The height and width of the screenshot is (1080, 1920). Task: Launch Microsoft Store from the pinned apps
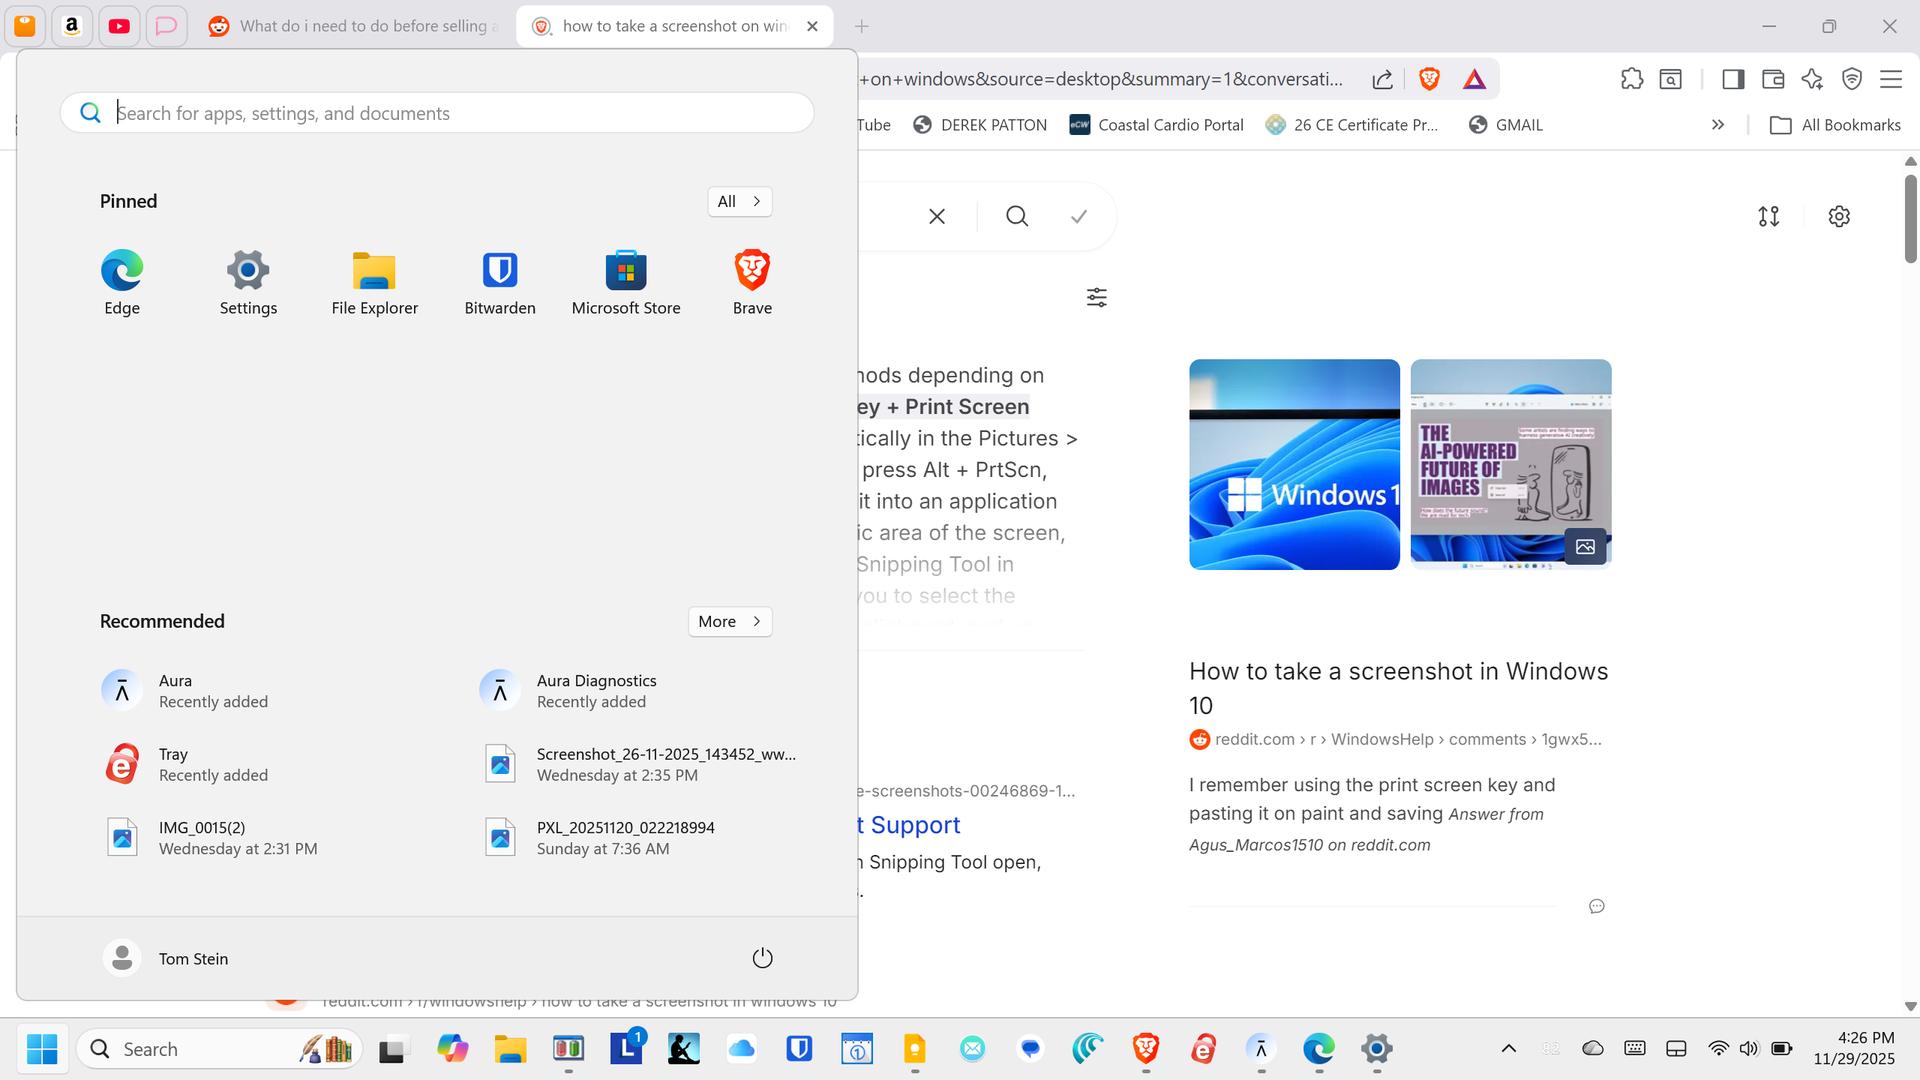pyautogui.click(x=625, y=282)
